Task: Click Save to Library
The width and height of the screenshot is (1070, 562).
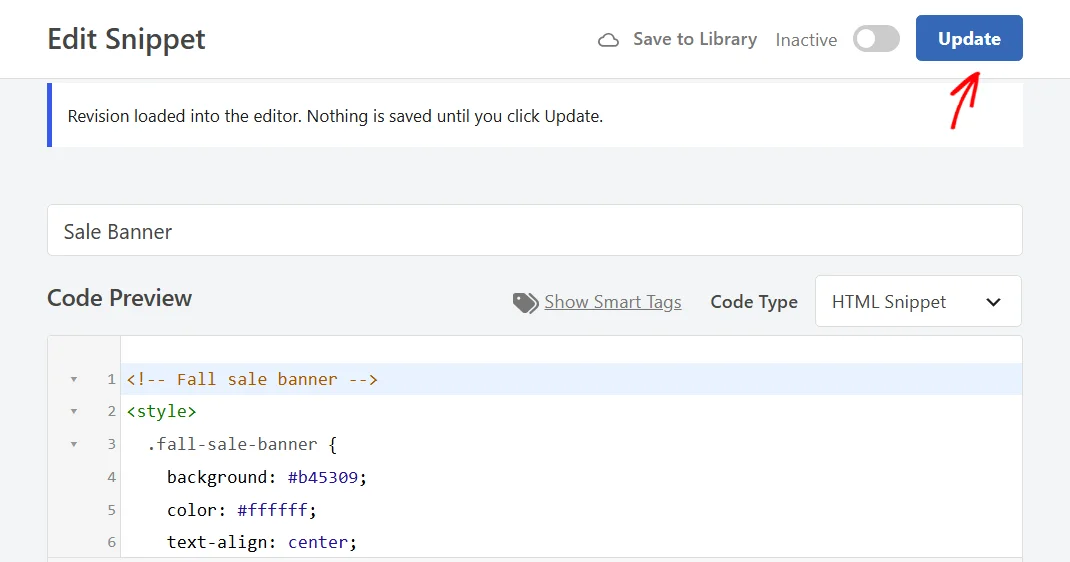Action: click(695, 39)
